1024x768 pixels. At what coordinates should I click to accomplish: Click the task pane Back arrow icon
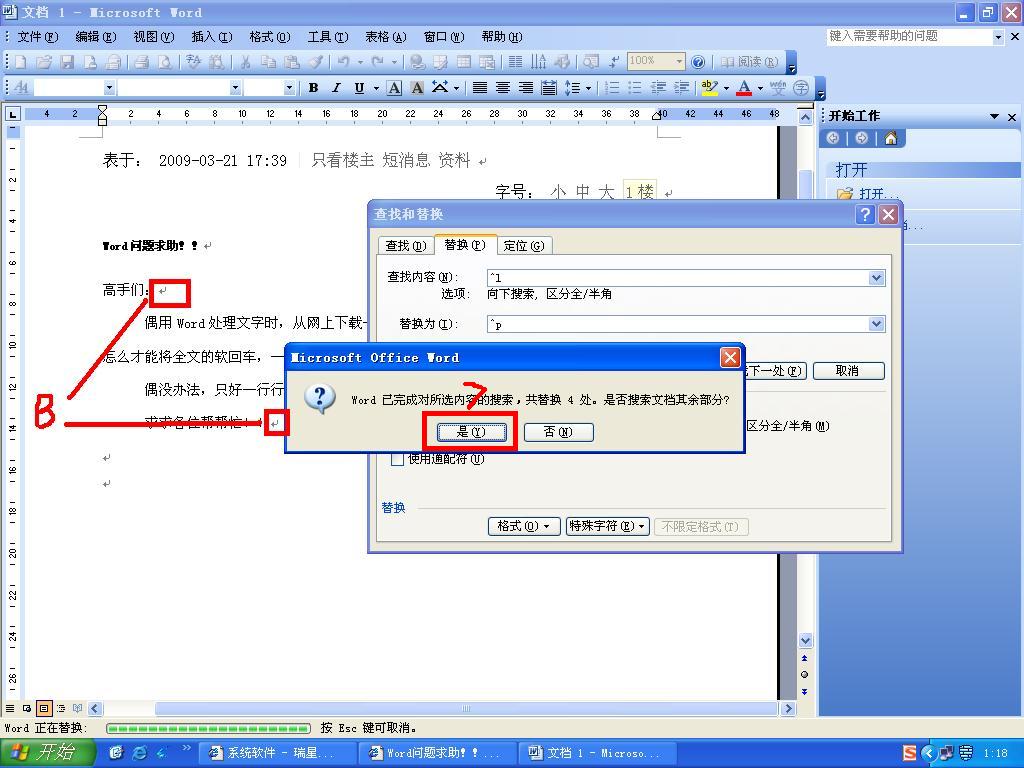(x=833, y=138)
